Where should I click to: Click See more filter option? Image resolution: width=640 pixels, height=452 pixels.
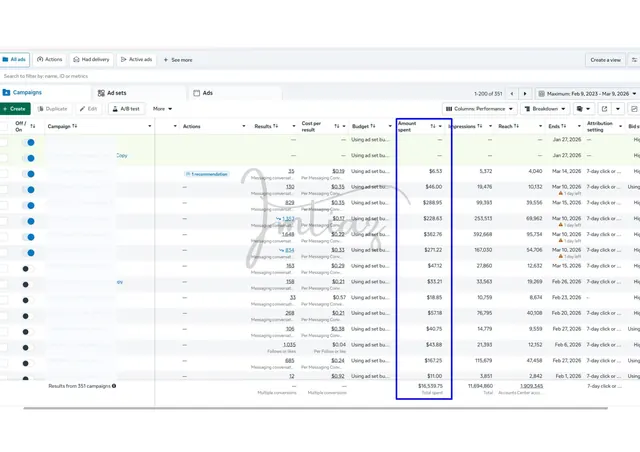click(x=178, y=60)
